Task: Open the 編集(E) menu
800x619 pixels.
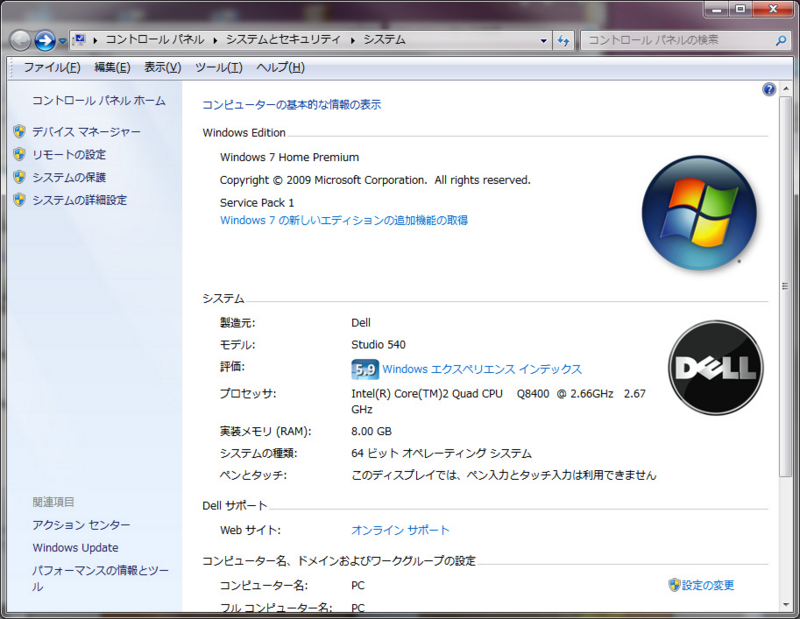Action: pyautogui.click(x=112, y=67)
